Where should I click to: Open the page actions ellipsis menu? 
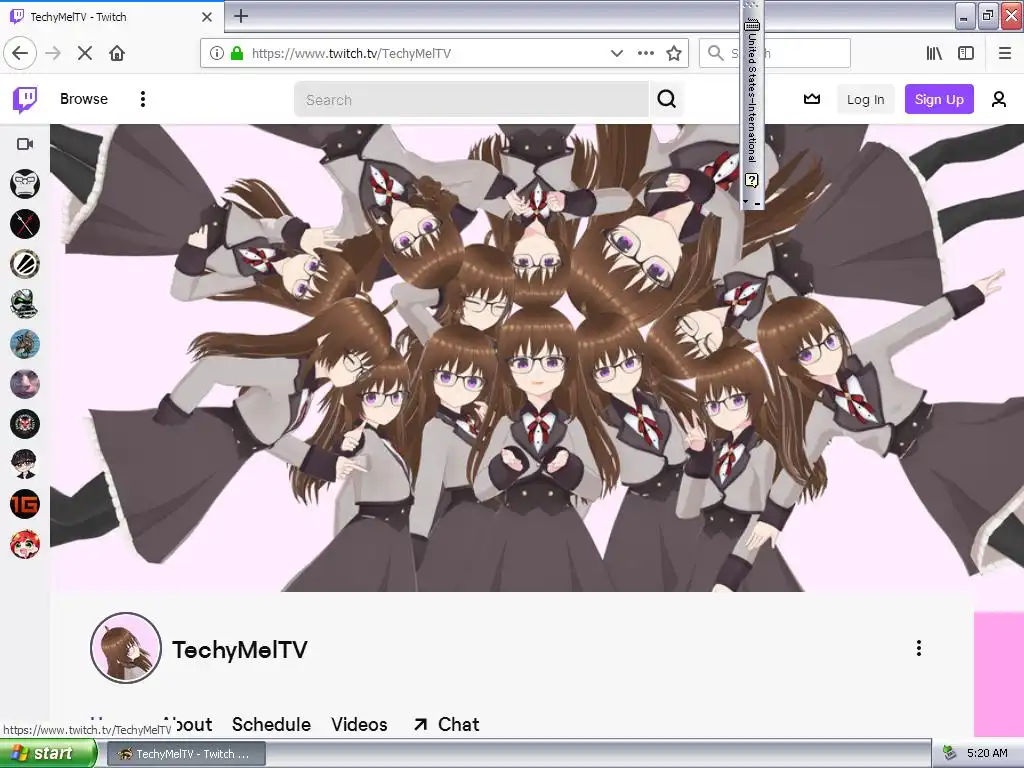646,53
